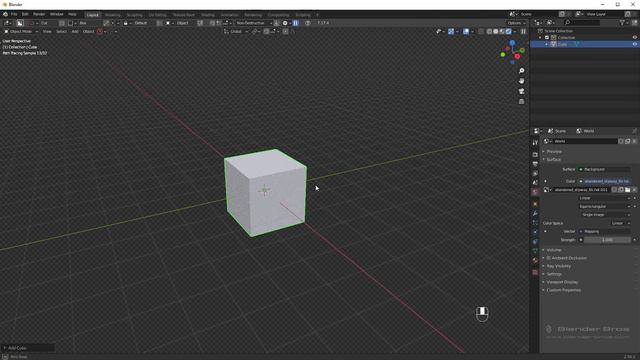Screen dimensions: 640x360
Task: Open the World properties tab icon
Action: click(535, 192)
